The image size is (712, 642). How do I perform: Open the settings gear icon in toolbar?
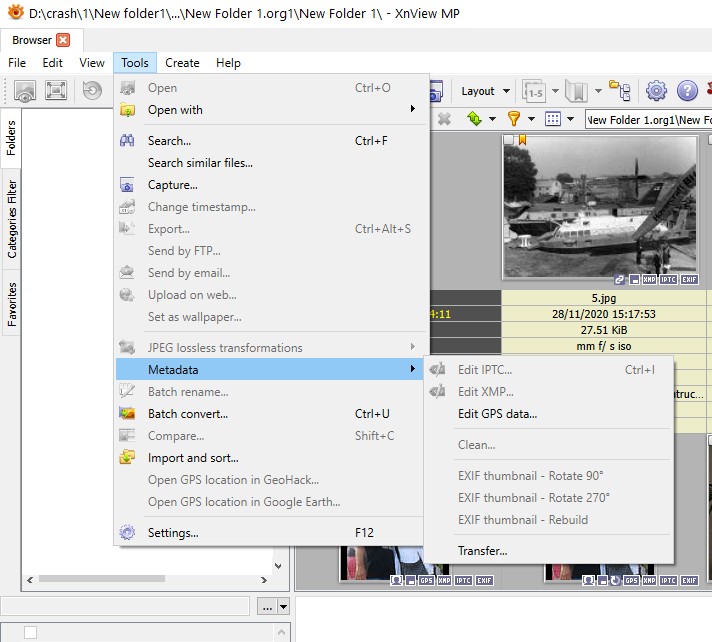point(656,91)
